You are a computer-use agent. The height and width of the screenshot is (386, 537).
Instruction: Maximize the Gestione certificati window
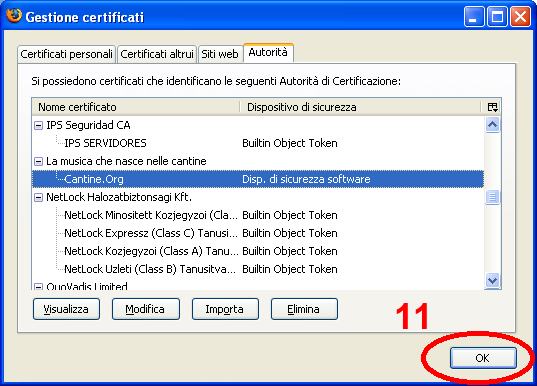(x=497, y=16)
